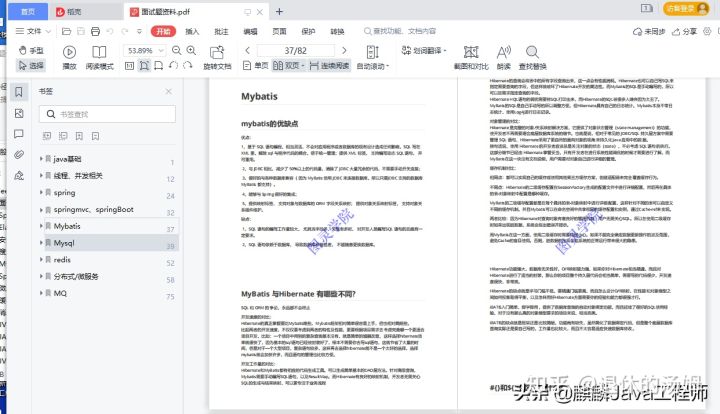This screenshot has width=720, height=414.
Task: Open the Rotate Document (旋转文档) tool
Action: tap(217, 58)
